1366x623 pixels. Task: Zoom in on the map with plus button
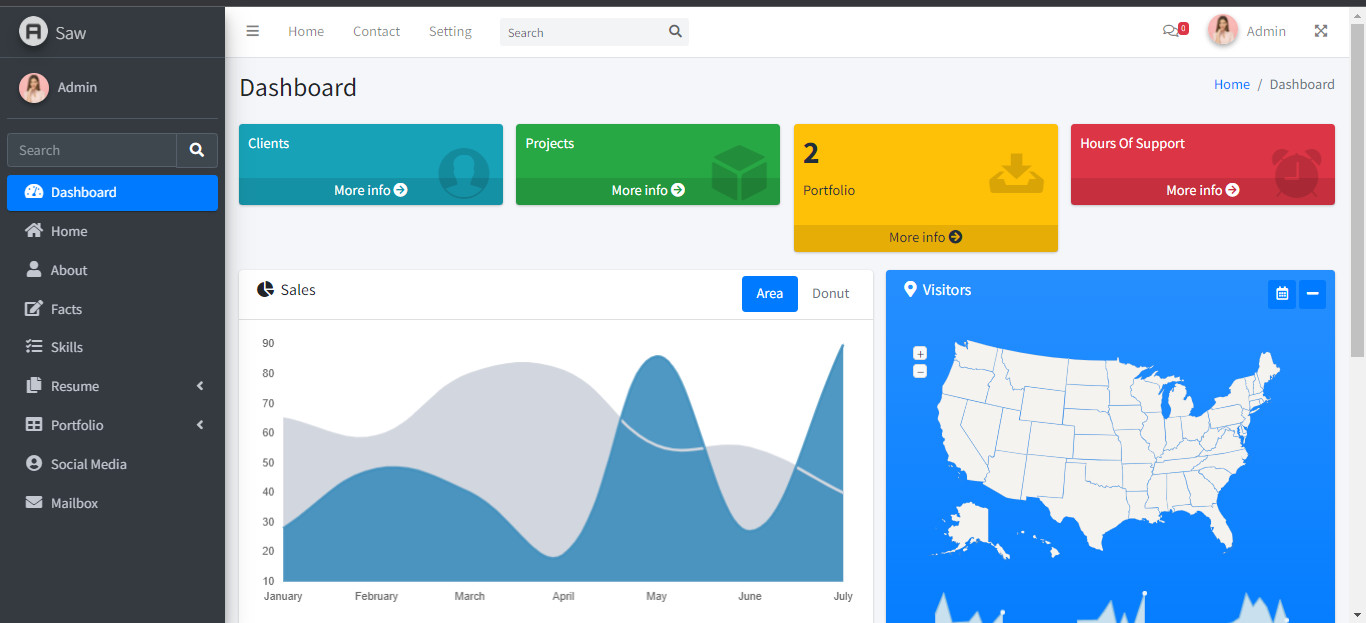click(920, 353)
